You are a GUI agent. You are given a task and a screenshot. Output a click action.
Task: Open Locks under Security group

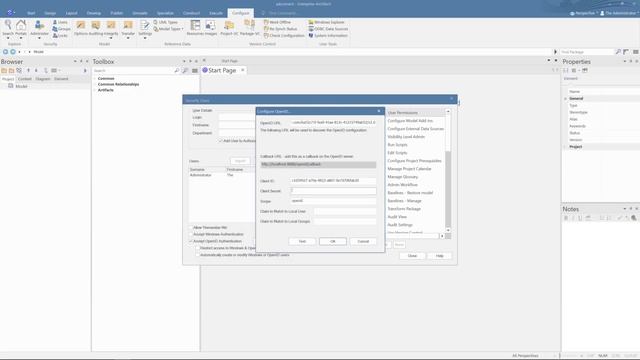click(x=60, y=36)
